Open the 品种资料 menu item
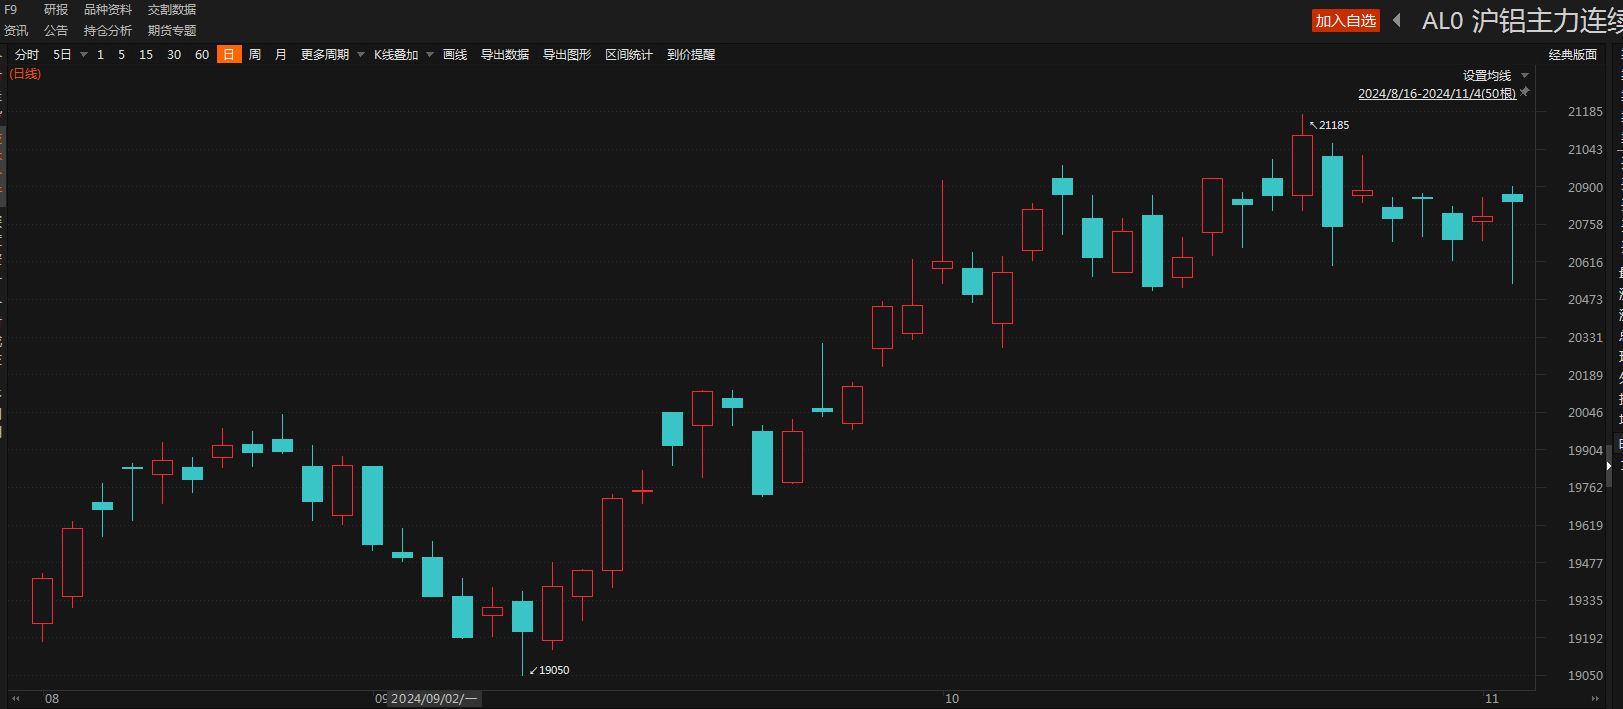The height and width of the screenshot is (709, 1623). 108,10
